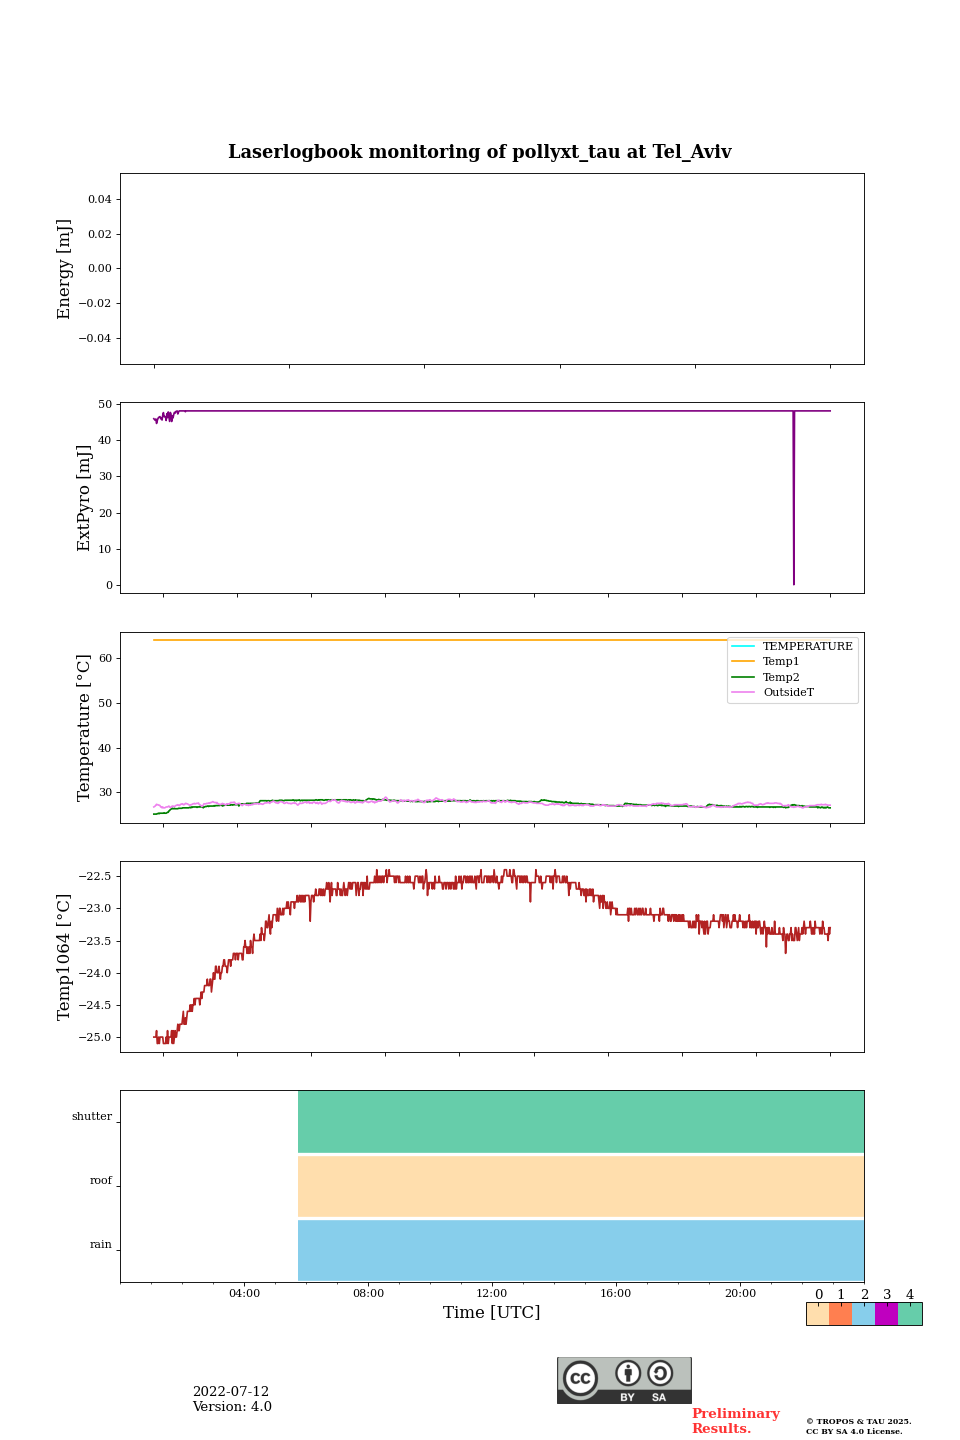The height and width of the screenshot is (1440, 960).
Task: Click the plot title Laserlogbook monitoring
Action: (480, 152)
